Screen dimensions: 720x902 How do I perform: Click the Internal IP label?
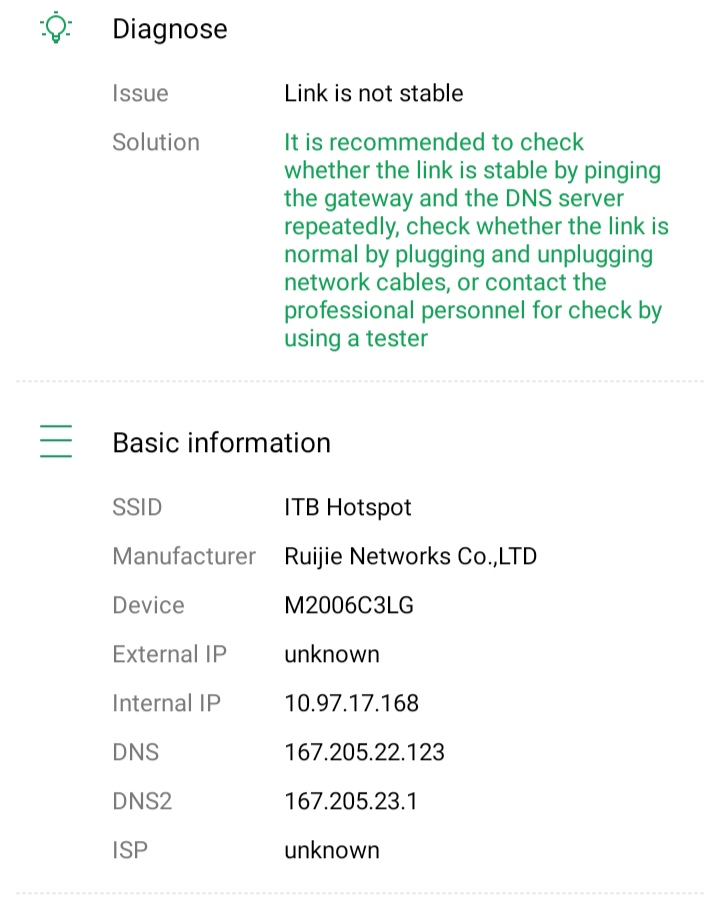pos(166,703)
